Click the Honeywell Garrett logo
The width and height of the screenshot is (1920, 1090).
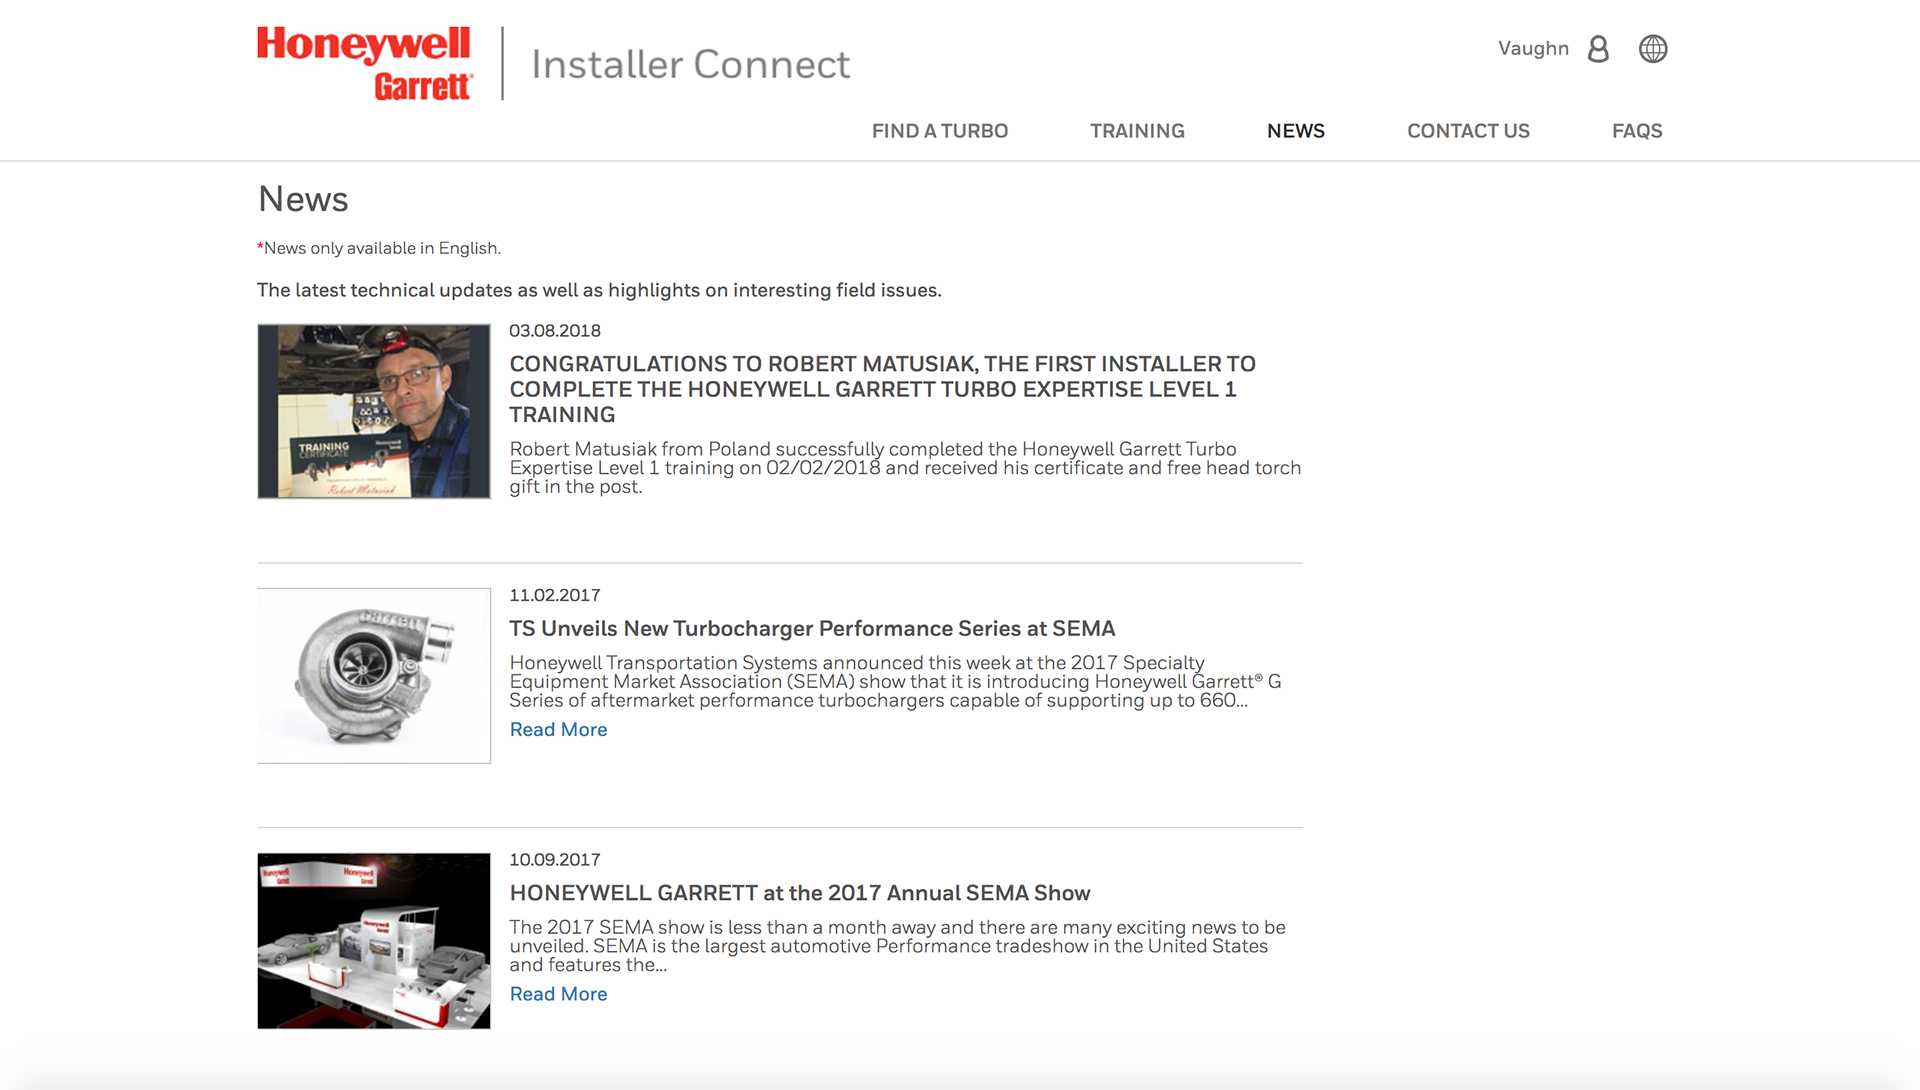click(x=365, y=64)
